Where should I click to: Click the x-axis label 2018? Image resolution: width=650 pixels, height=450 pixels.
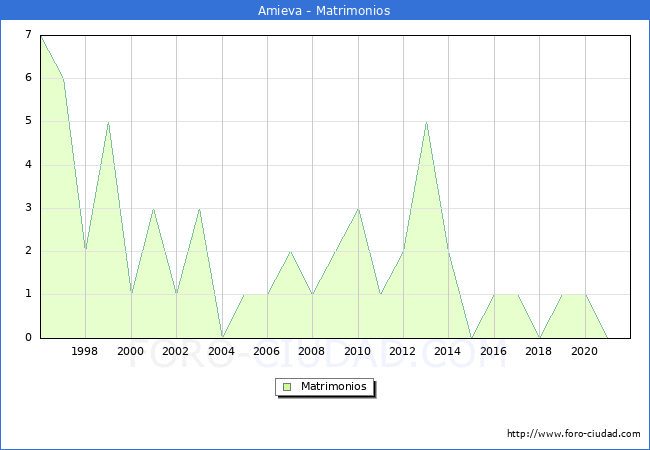tap(538, 351)
